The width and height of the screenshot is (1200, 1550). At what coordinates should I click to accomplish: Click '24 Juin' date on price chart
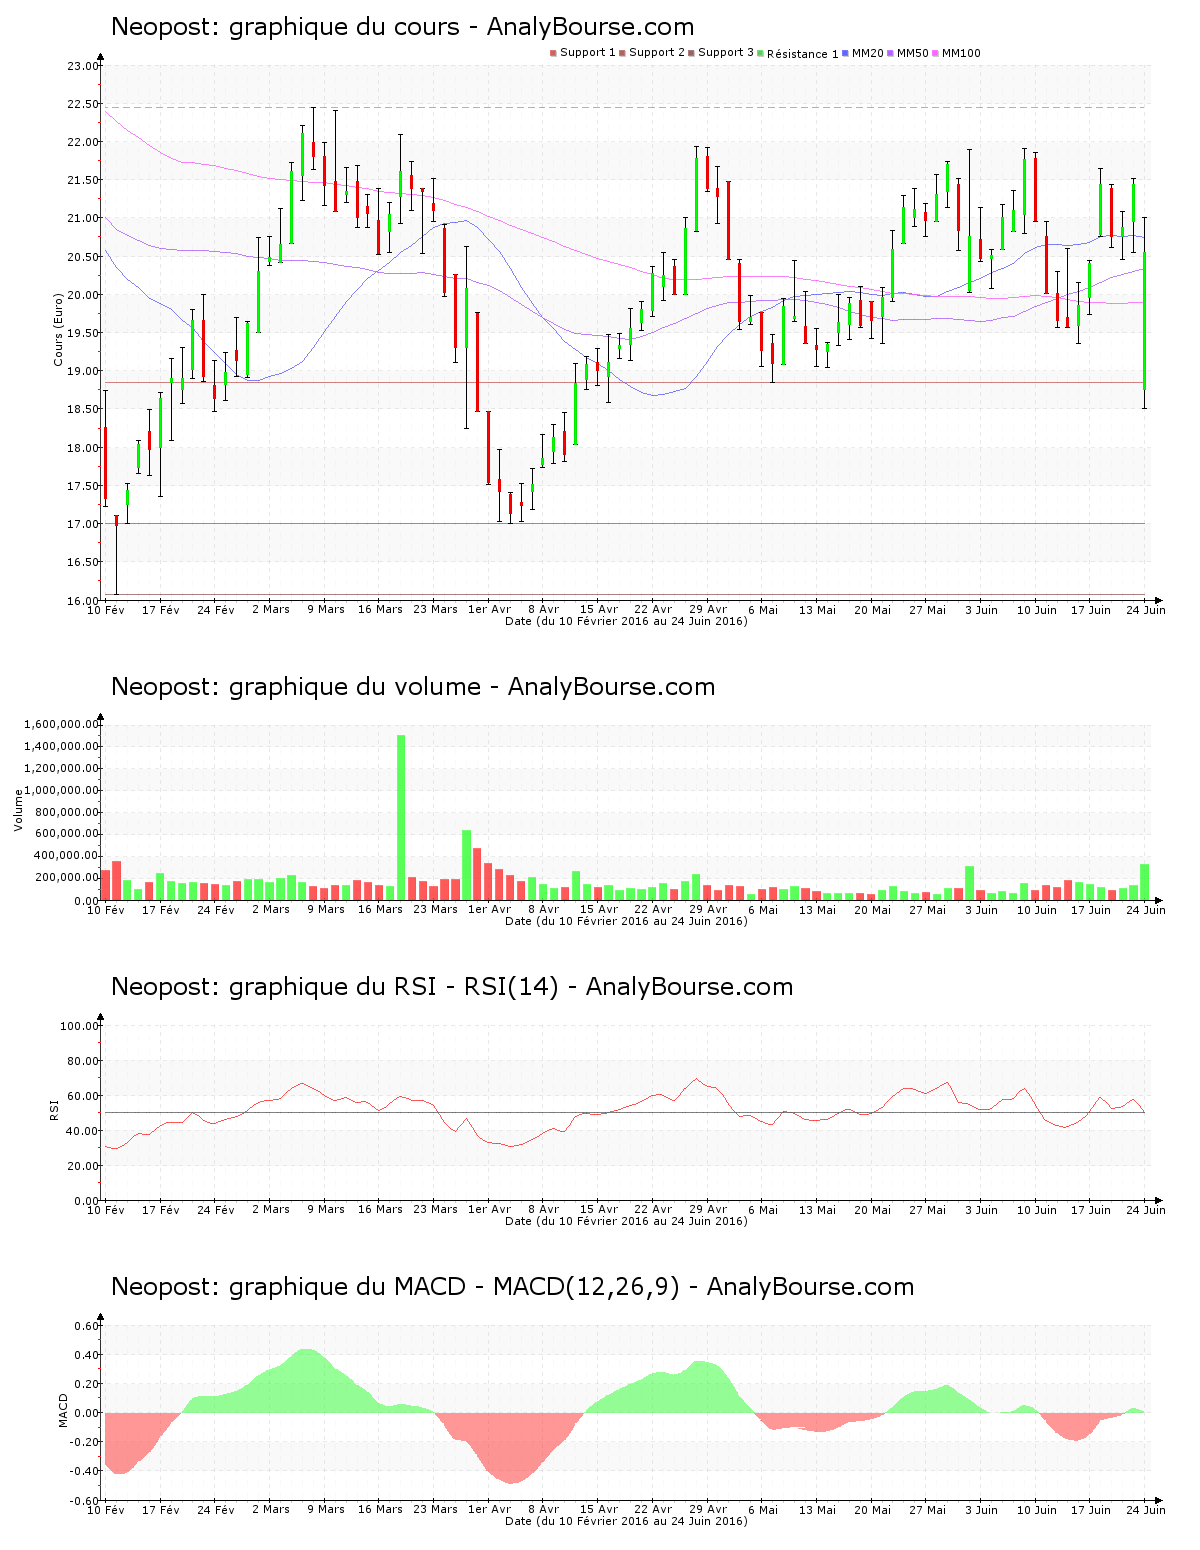point(1147,610)
